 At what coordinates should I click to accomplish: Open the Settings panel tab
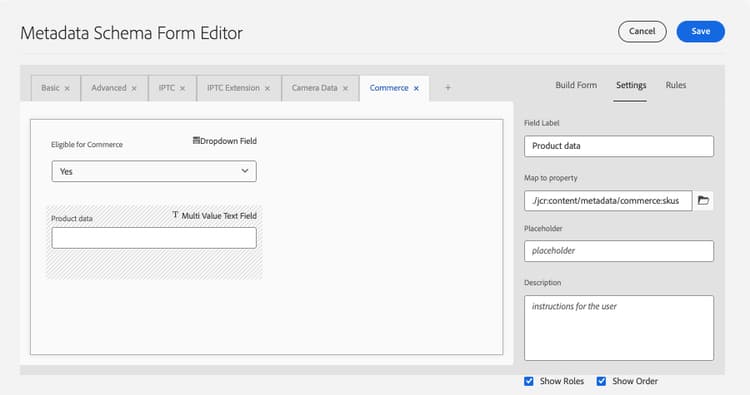click(x=631, y=85)
